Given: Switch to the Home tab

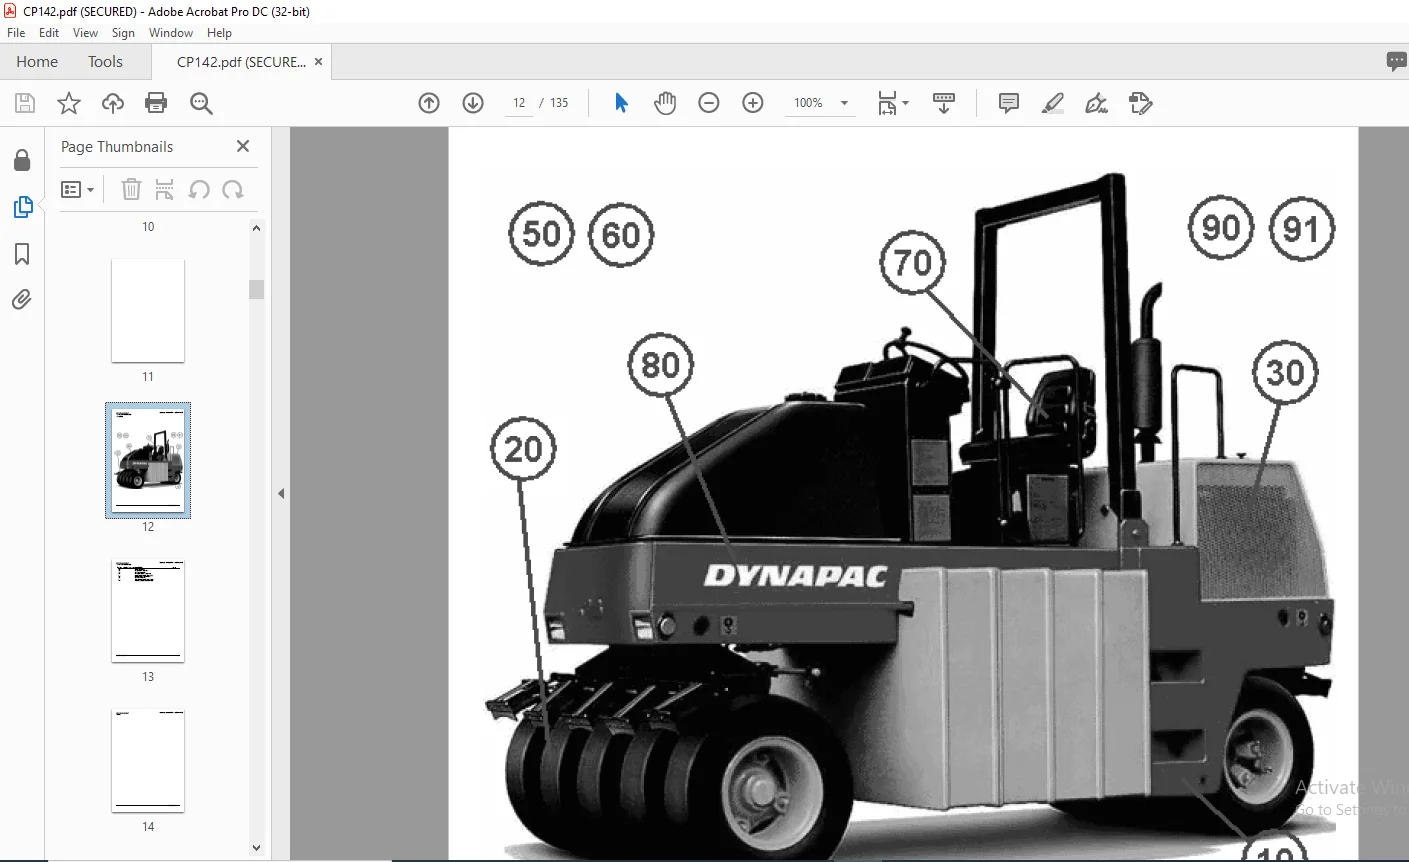Looking at the screenshot, I should 37,62.
